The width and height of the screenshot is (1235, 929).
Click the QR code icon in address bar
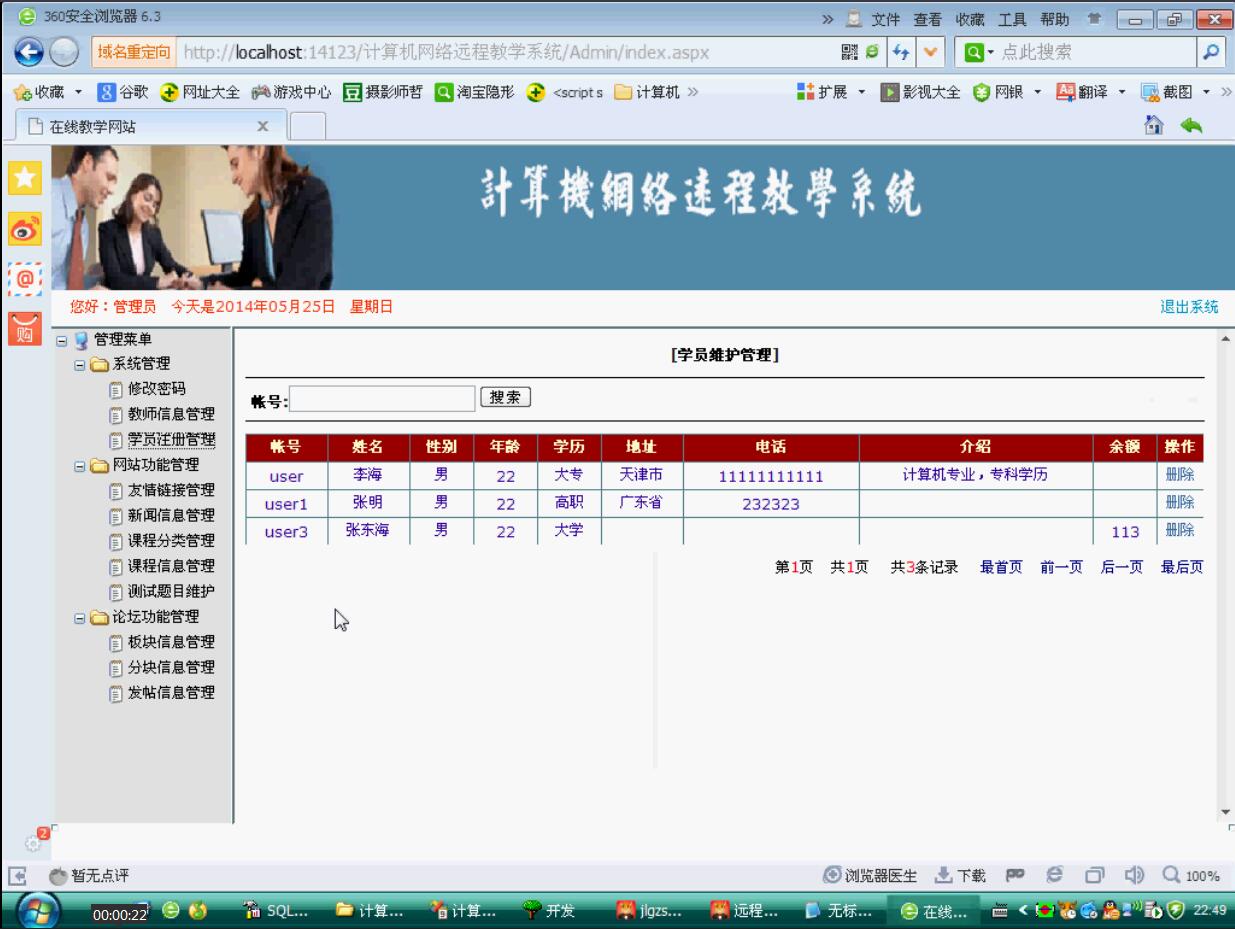tap(849, 52)
